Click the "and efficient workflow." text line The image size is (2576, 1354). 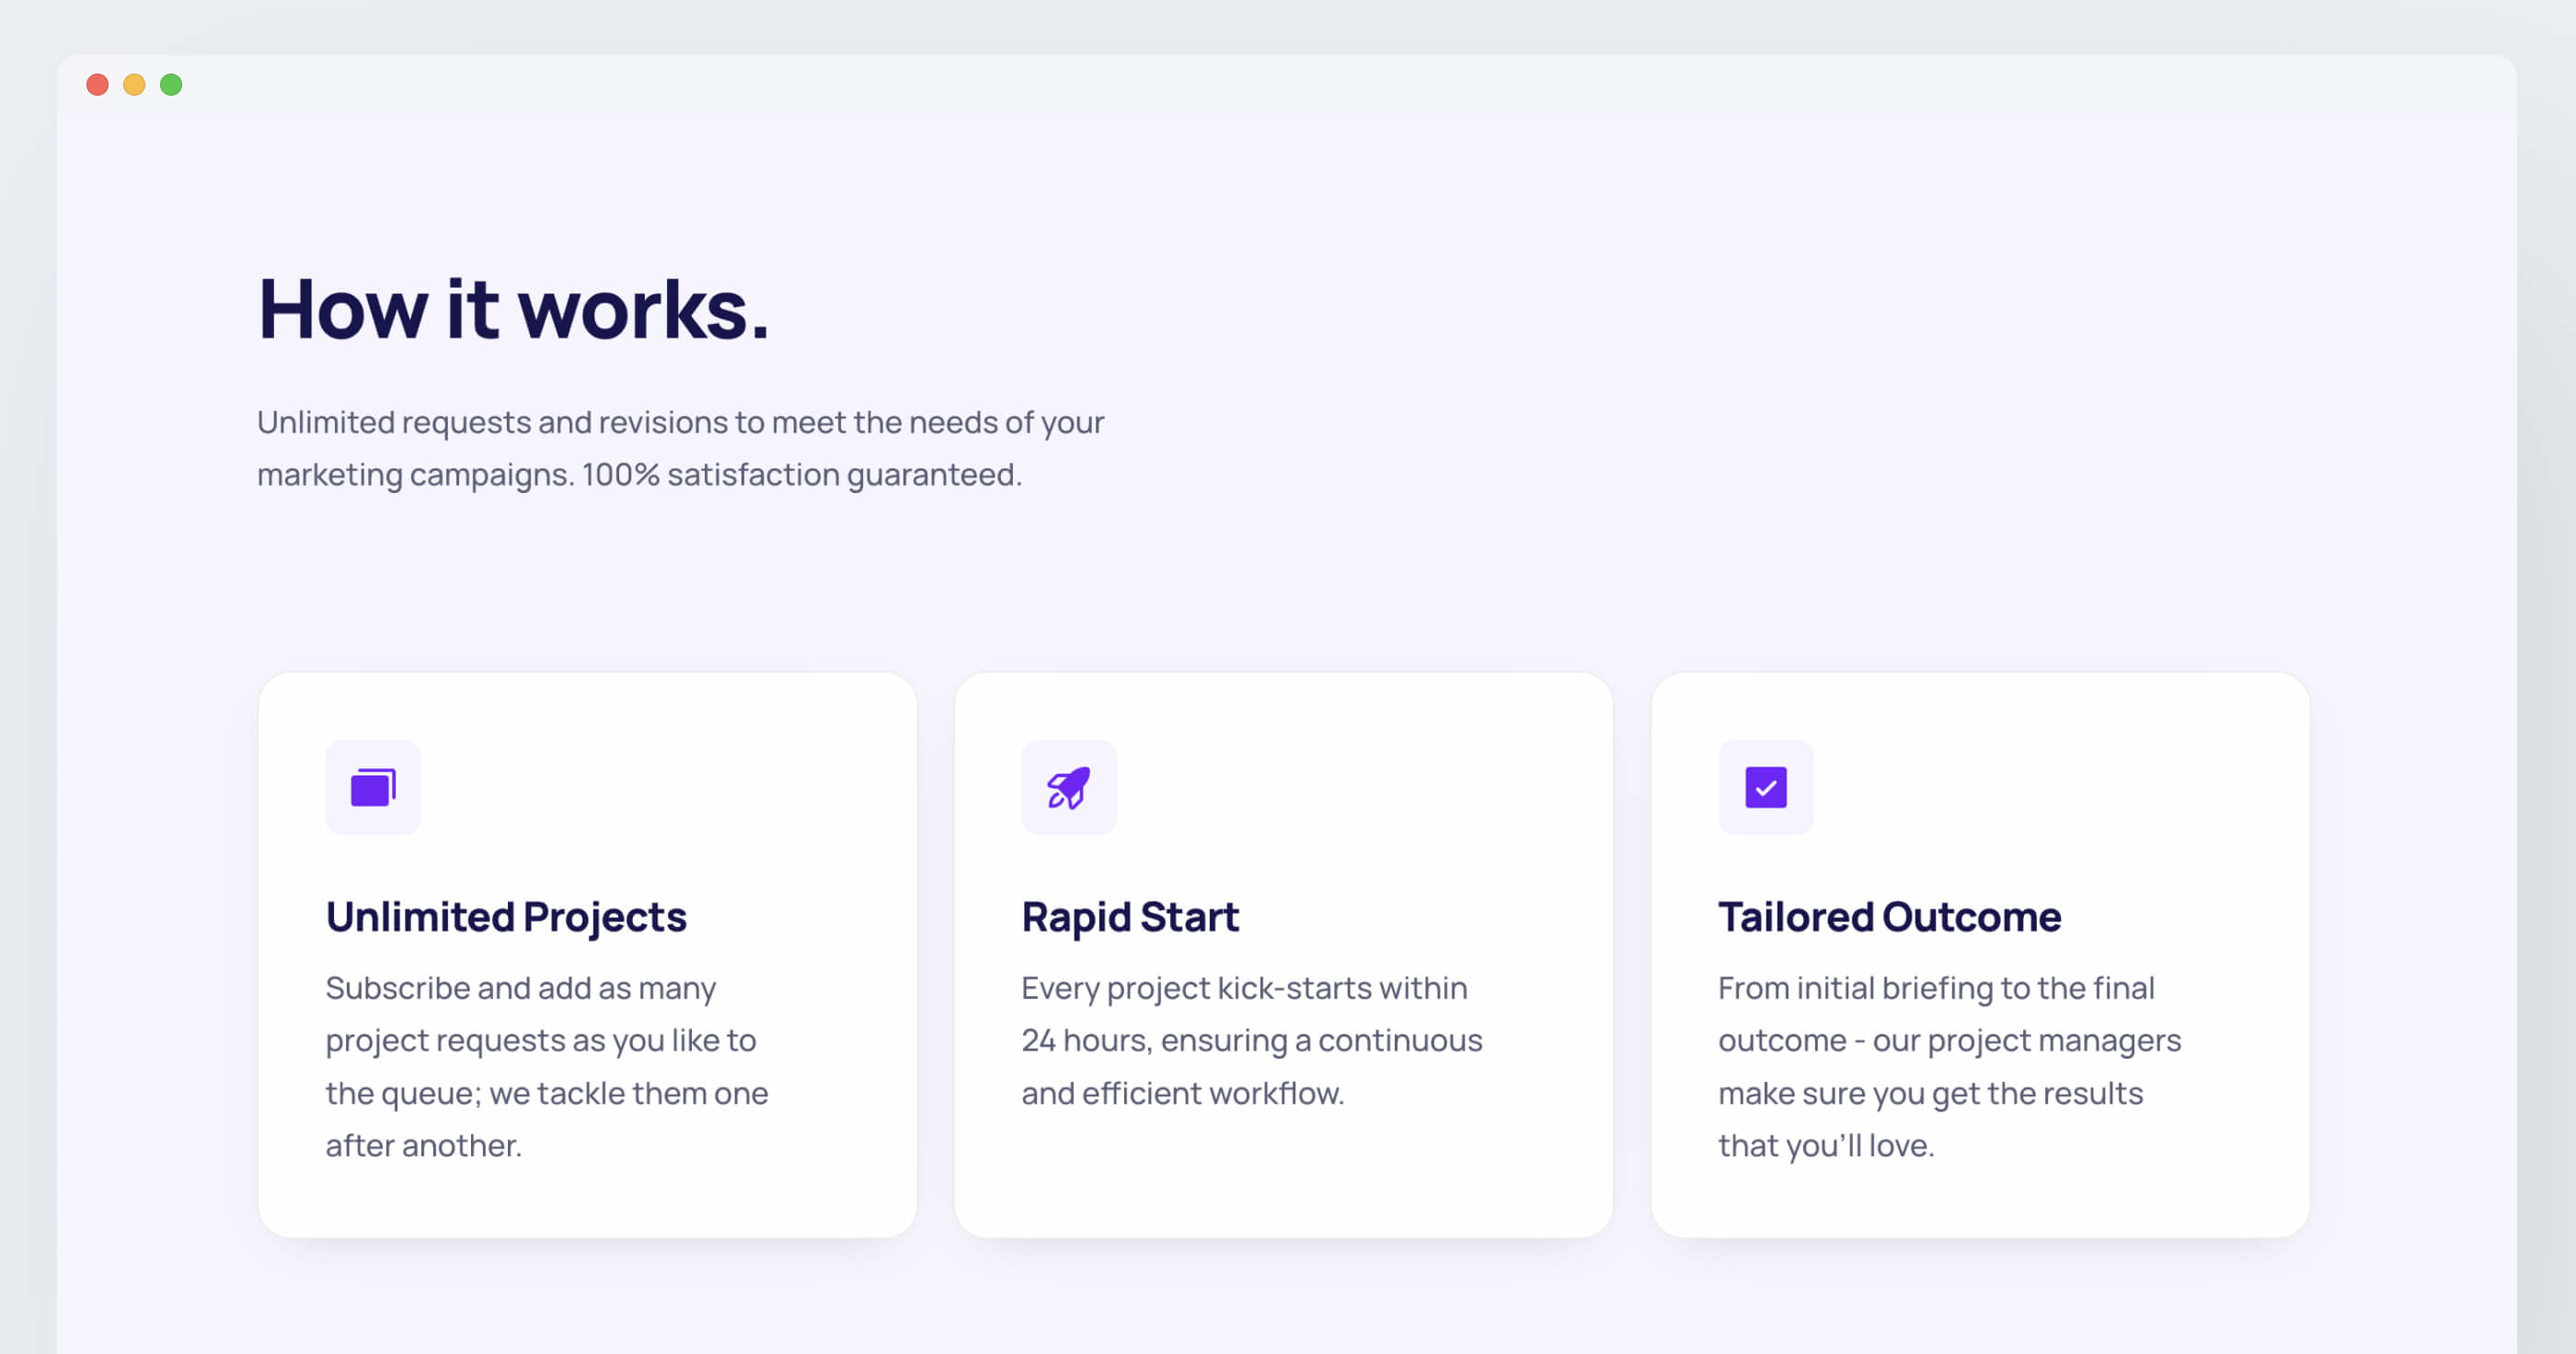coord(1183,1094)
